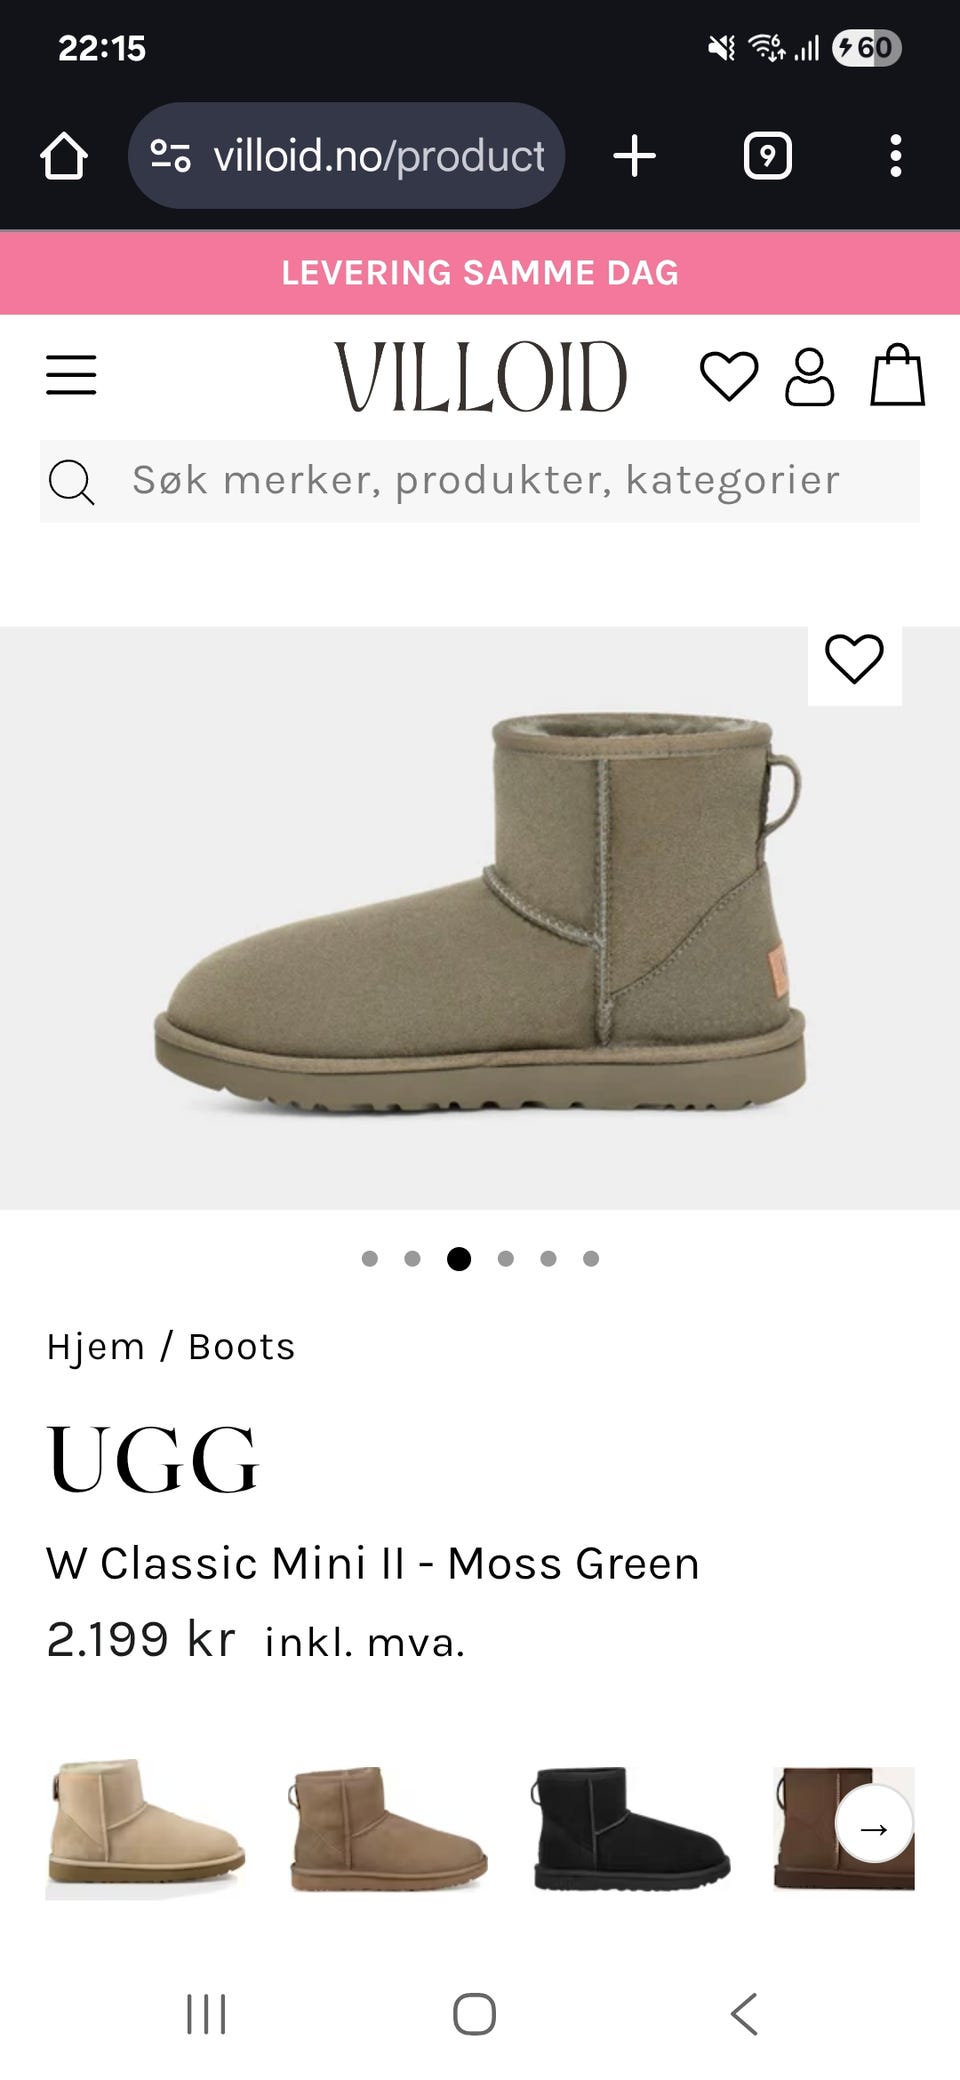
Task: Open the wishlist heart in header
Action: (x=728, y=376)
